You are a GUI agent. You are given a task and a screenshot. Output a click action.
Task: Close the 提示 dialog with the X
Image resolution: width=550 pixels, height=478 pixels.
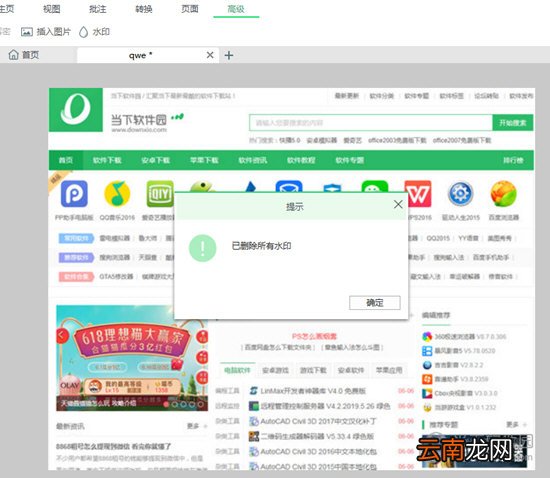pos(398,204)
